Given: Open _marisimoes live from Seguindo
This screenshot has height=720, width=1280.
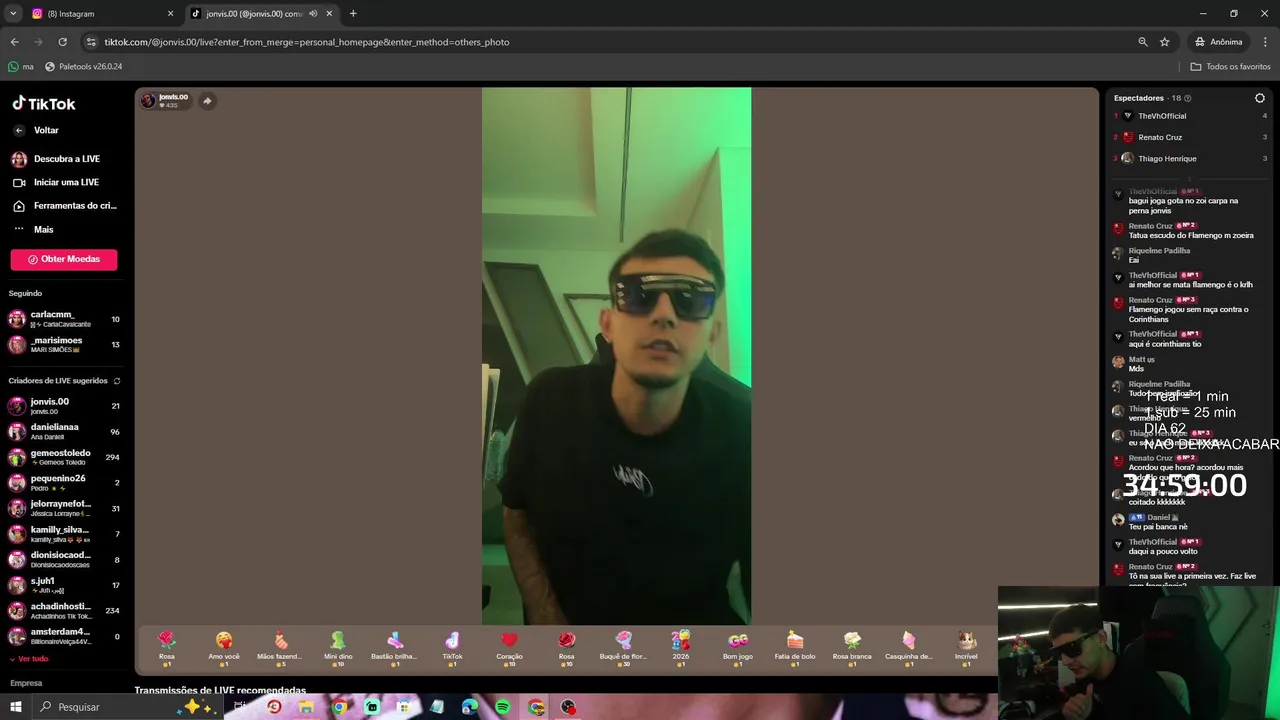Looking at the screenshot, I should point(64,344).
